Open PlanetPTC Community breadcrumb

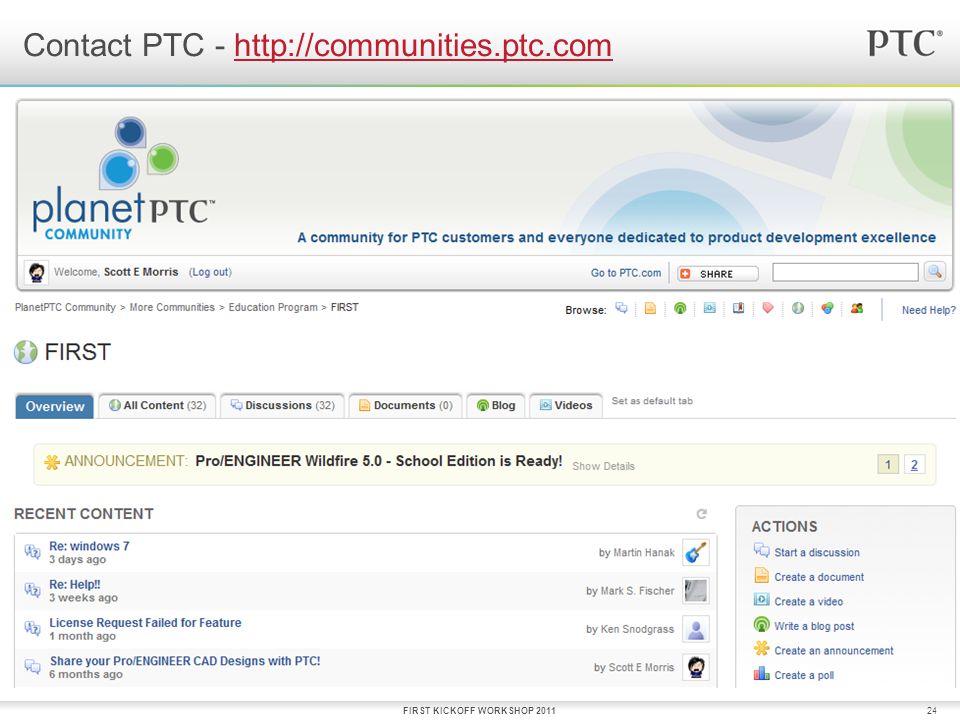tap(65, 307)
